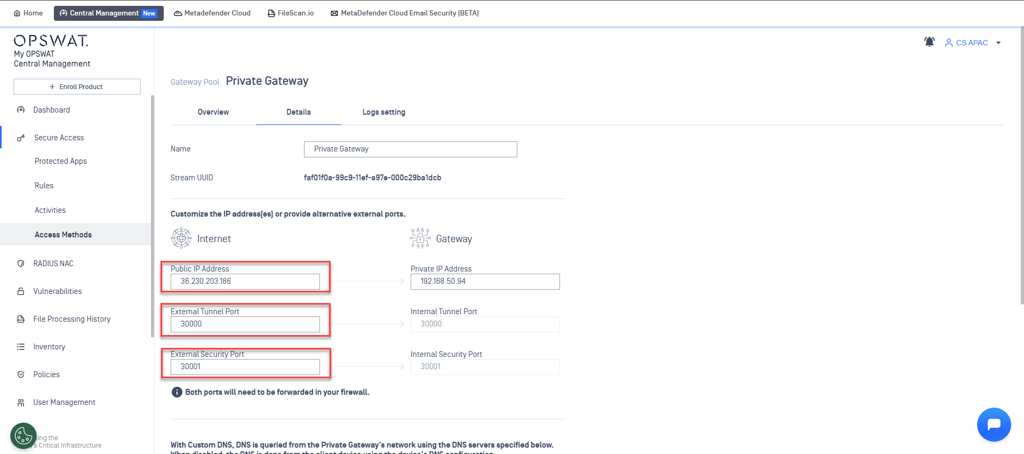1024x454 pixels.
Task: Edit the External Security Port field
Action: coord(246,366)
